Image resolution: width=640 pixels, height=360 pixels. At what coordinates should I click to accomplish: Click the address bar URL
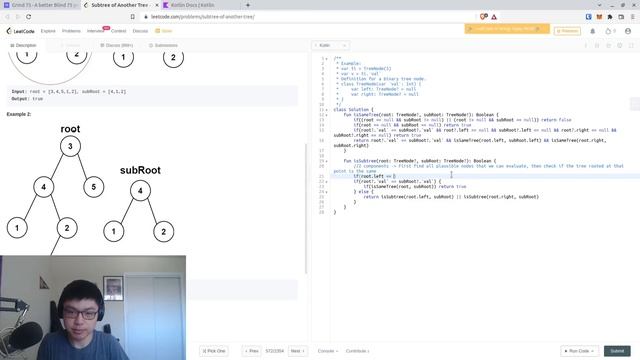coord(203,17)
